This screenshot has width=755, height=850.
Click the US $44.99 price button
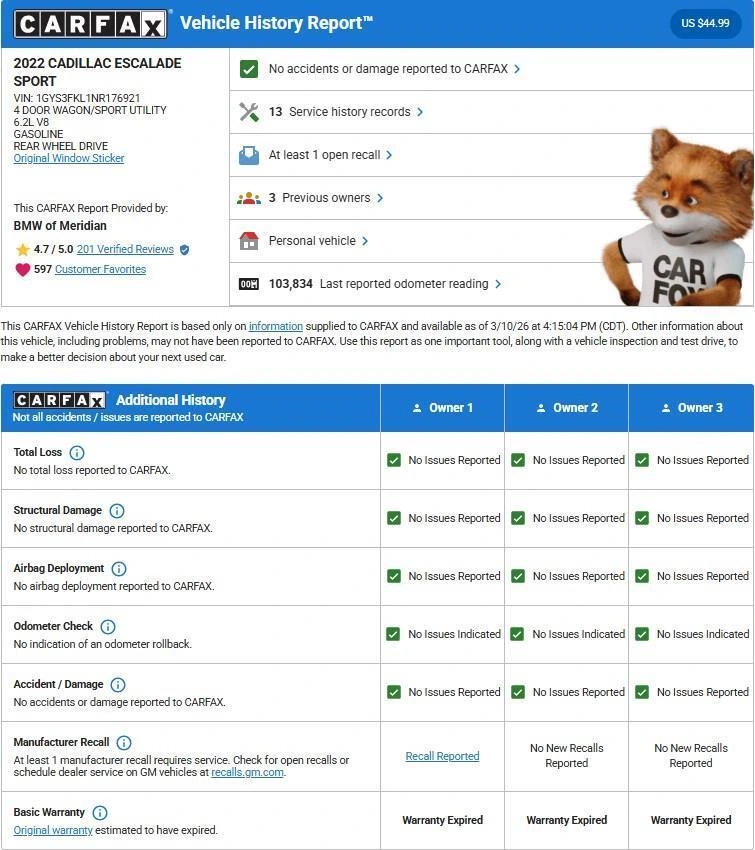coord(705,23)
